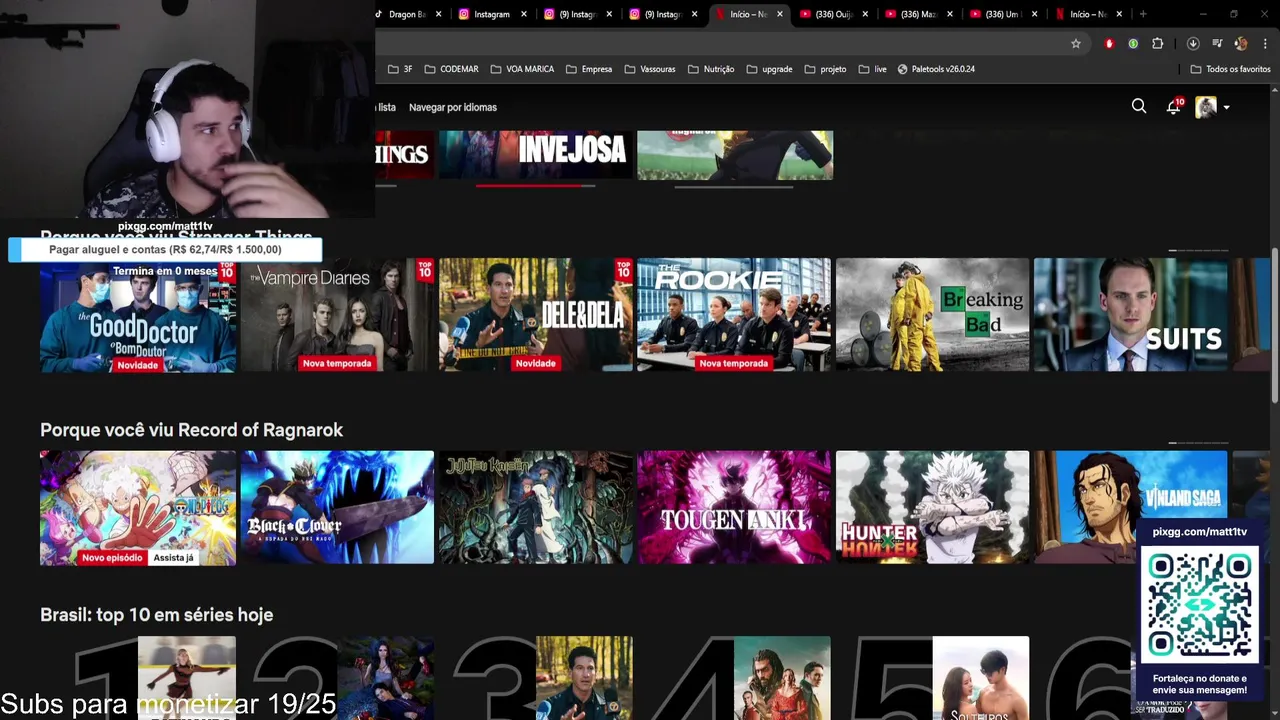Open the Black Clover anime card
Viewport: 1280px width, 720px height.
coord(337,507)
